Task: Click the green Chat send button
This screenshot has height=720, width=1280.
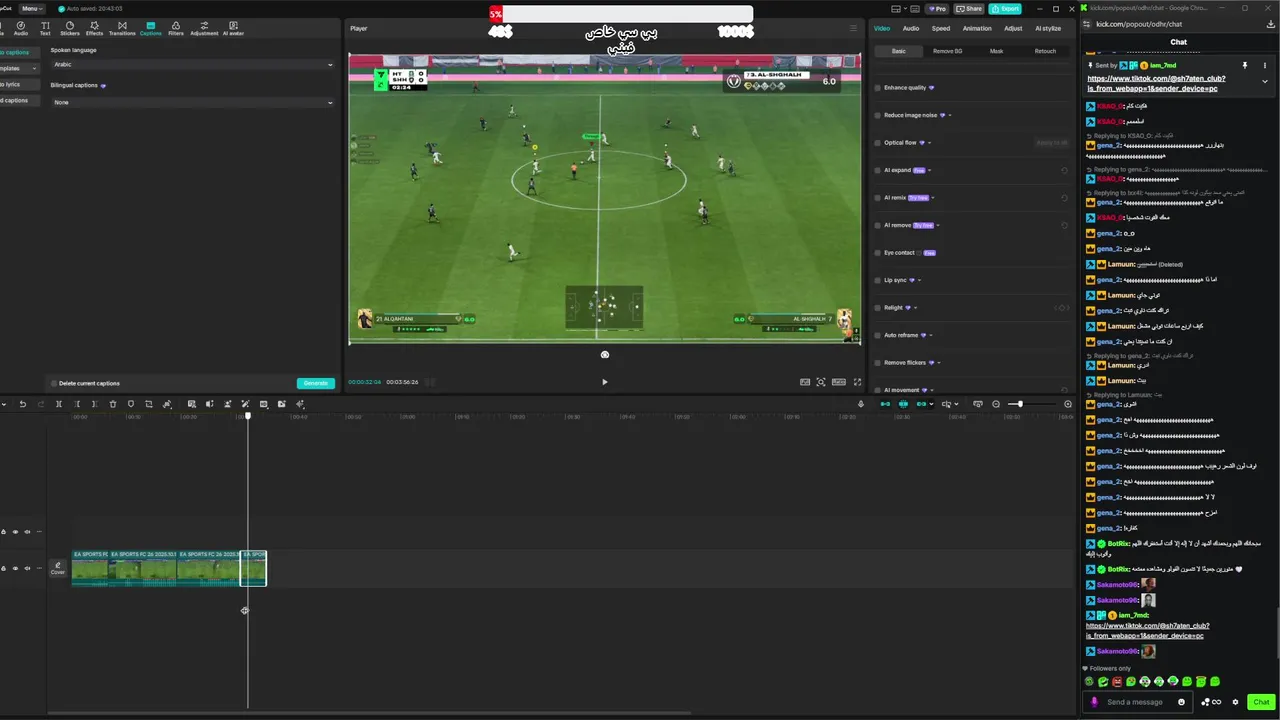Action: pos(1261,702)
